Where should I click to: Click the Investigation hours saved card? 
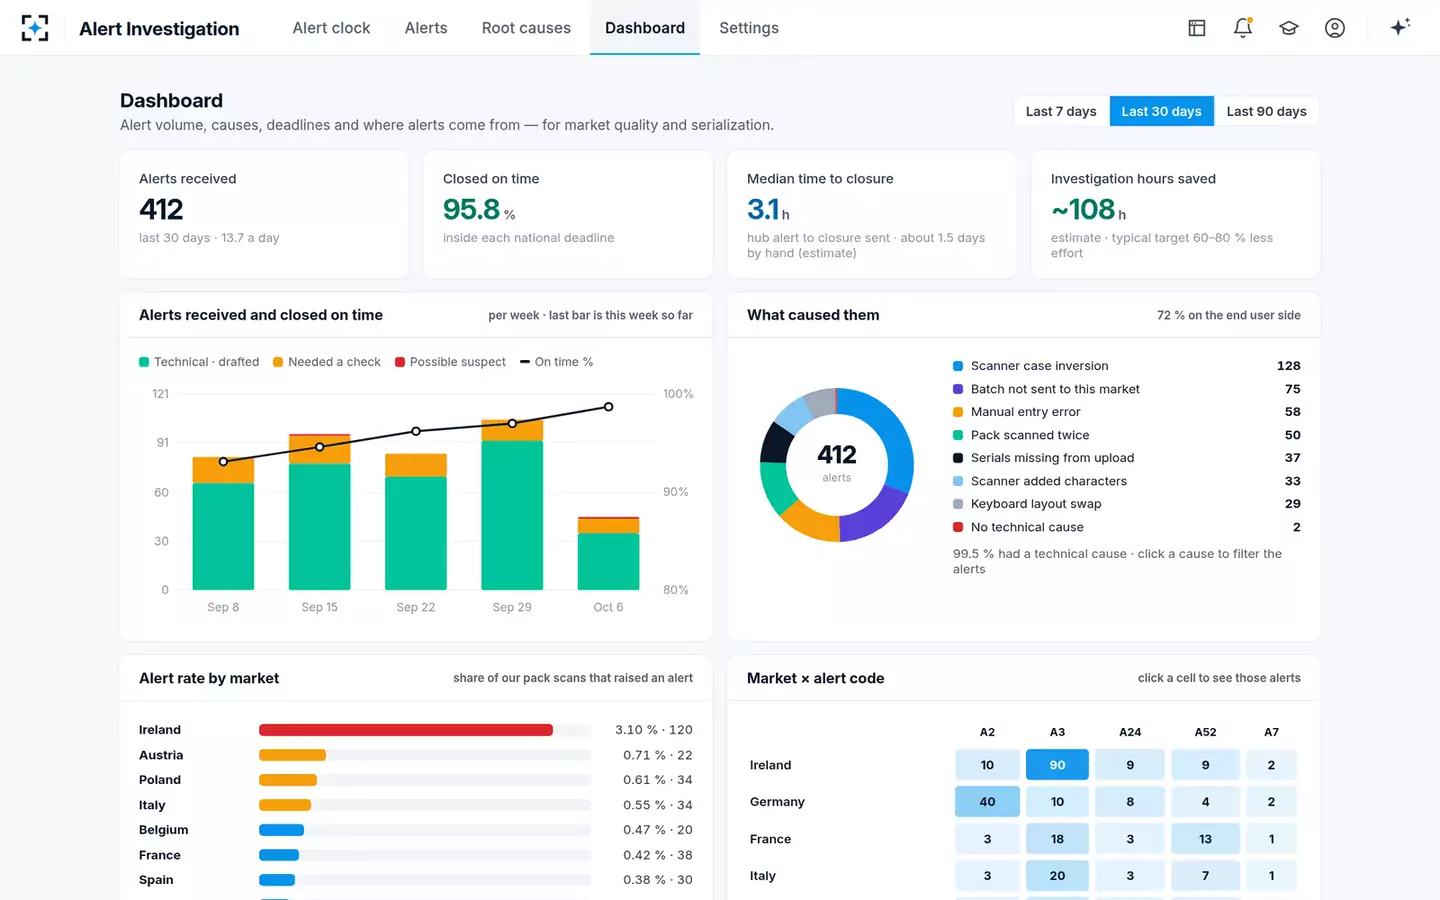1176,214
